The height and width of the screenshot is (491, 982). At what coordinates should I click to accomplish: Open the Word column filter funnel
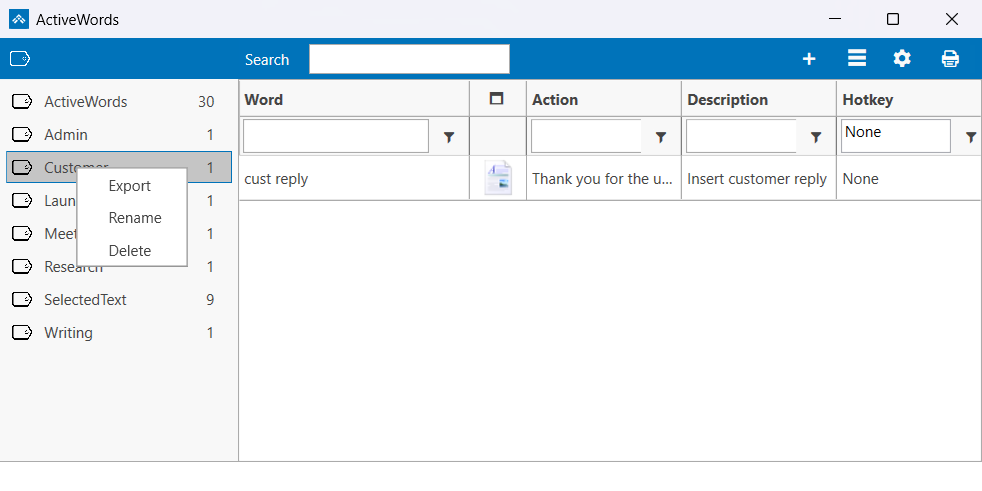point(448,137)
